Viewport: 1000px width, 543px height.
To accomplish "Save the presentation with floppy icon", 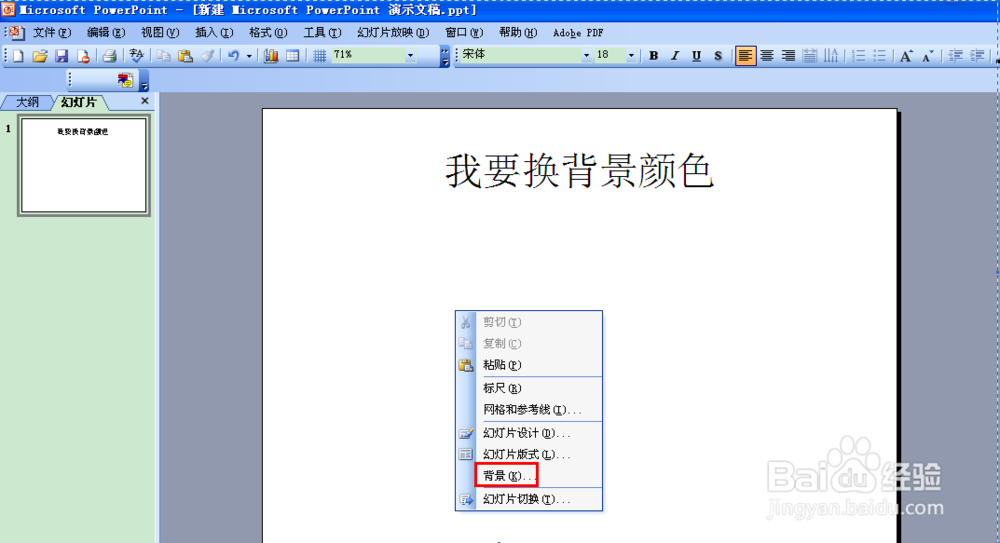I will click(61, 56).
